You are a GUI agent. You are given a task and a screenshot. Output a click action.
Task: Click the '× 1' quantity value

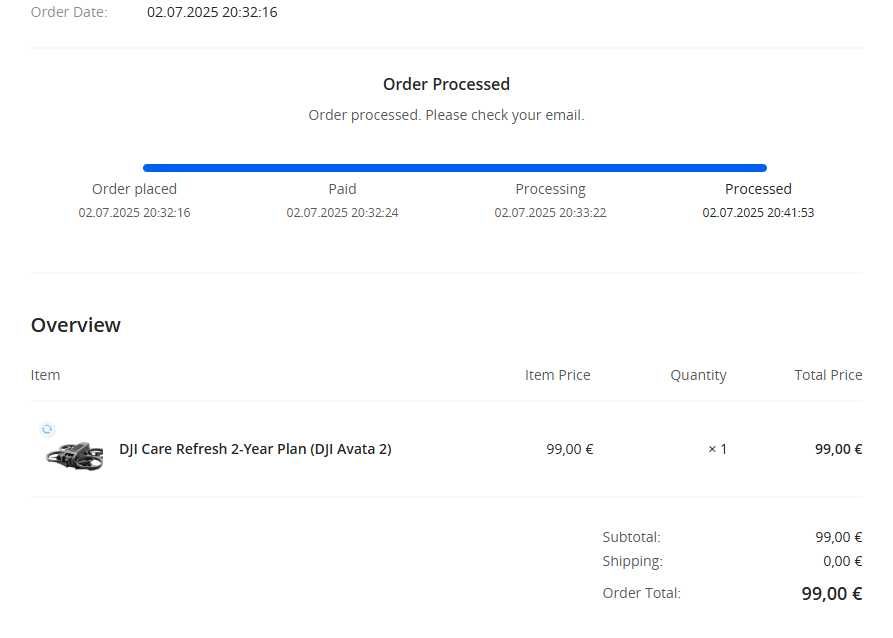pyautogui.click(x=717, y=449)
